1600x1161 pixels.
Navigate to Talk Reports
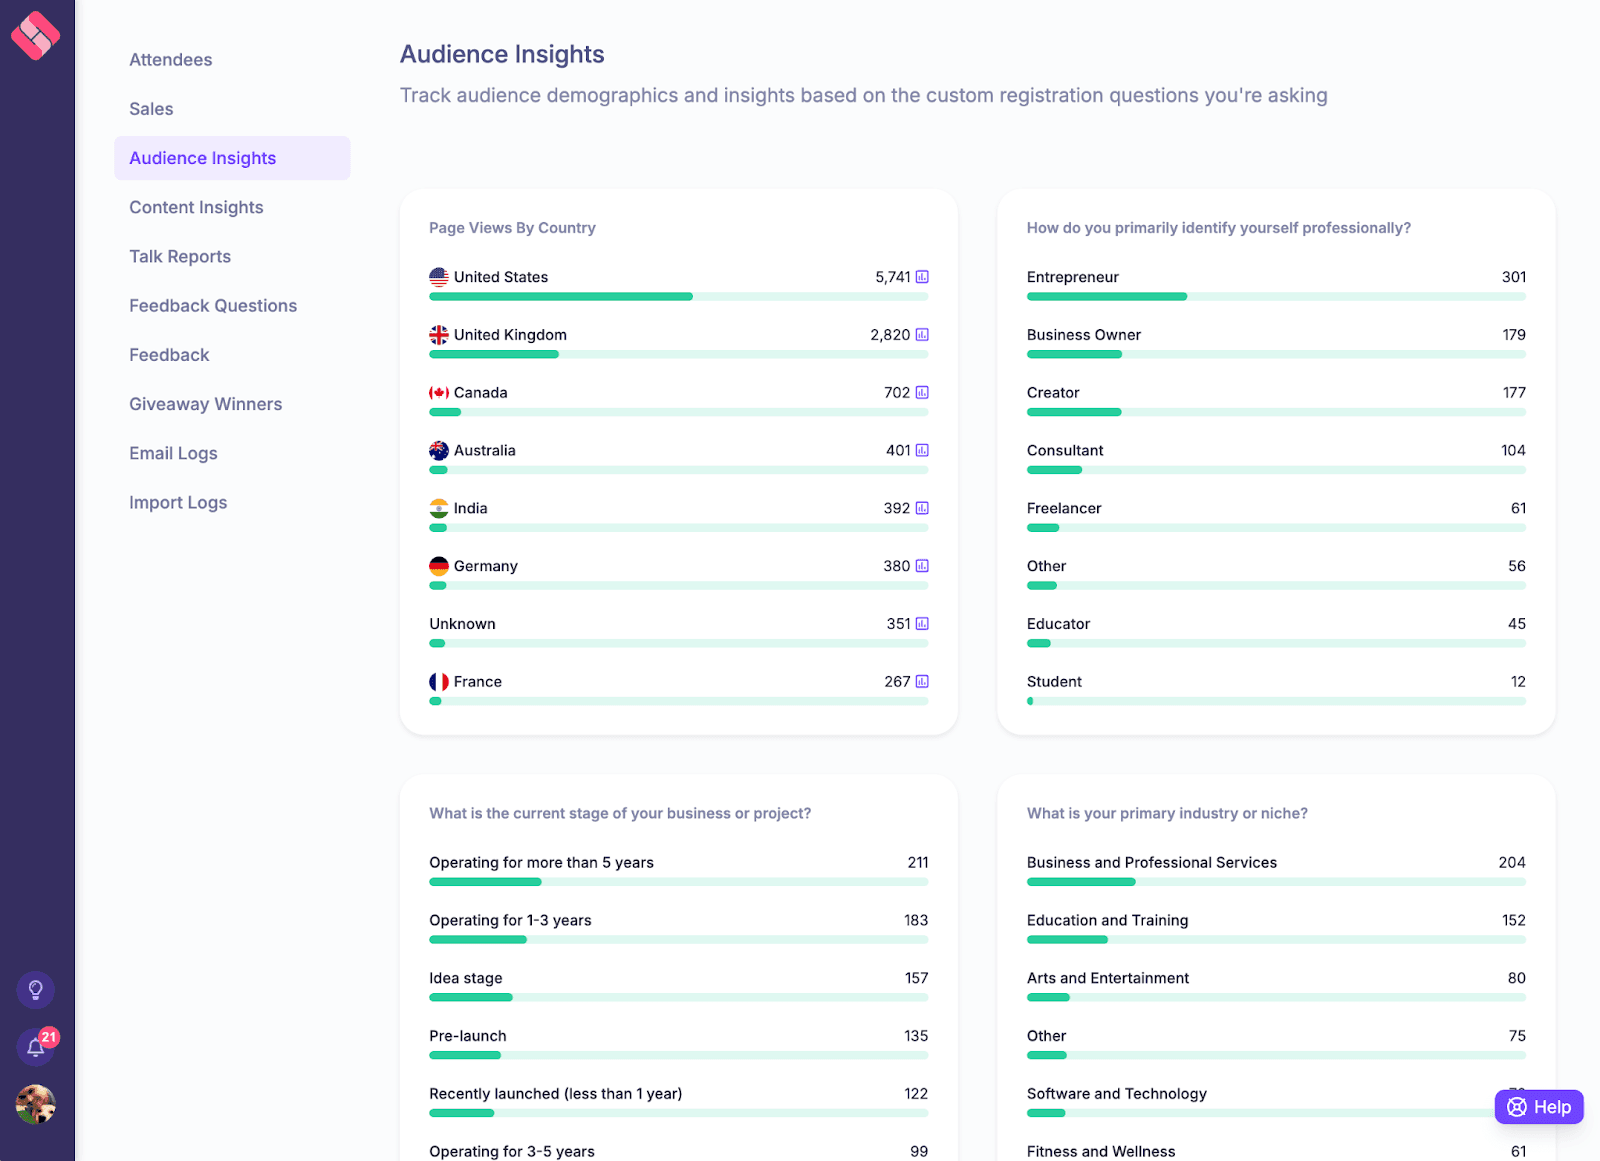point(180,256)
